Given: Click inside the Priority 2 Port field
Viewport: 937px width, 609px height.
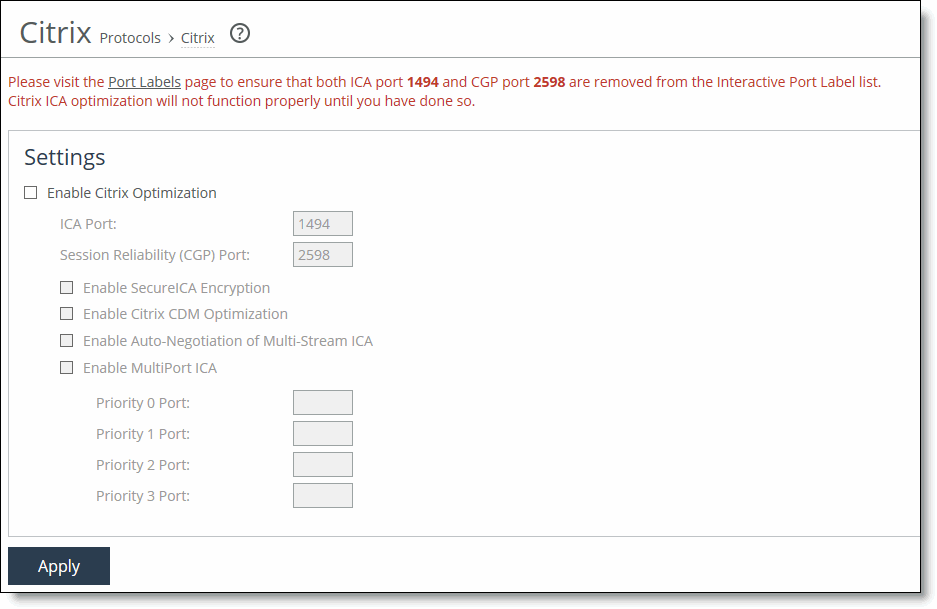Looking at the screenshot, I should 322,464.
